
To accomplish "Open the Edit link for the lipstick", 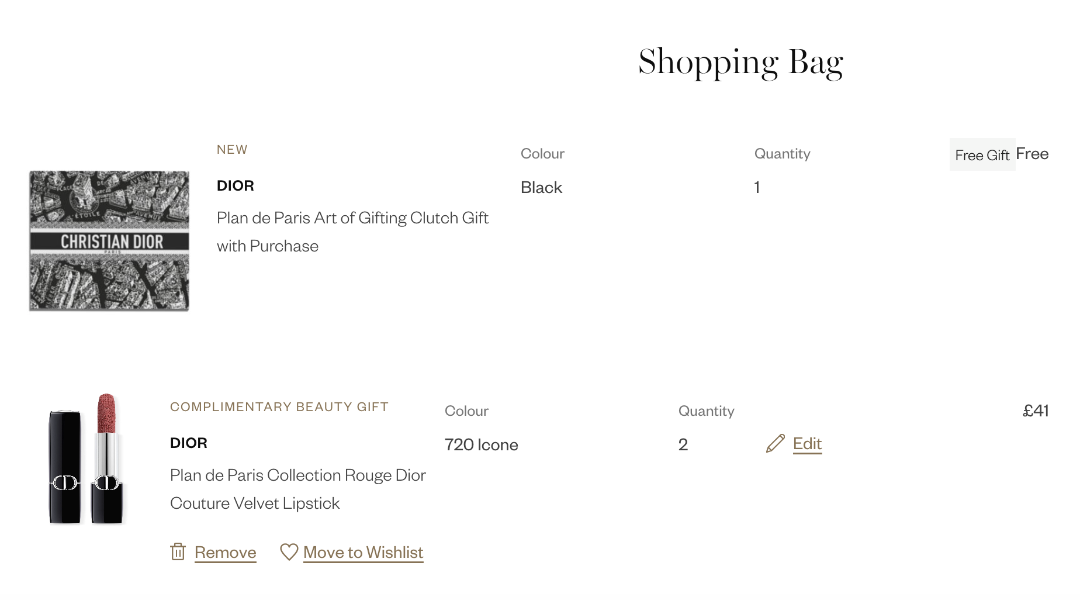I will [807, 444].
